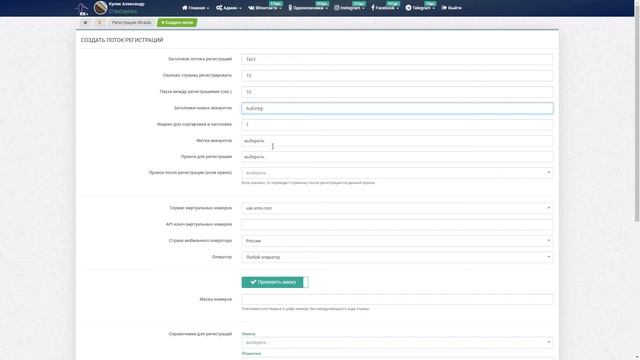
Task: Click the green Создать поток button
Action: (x=177, y=22)
